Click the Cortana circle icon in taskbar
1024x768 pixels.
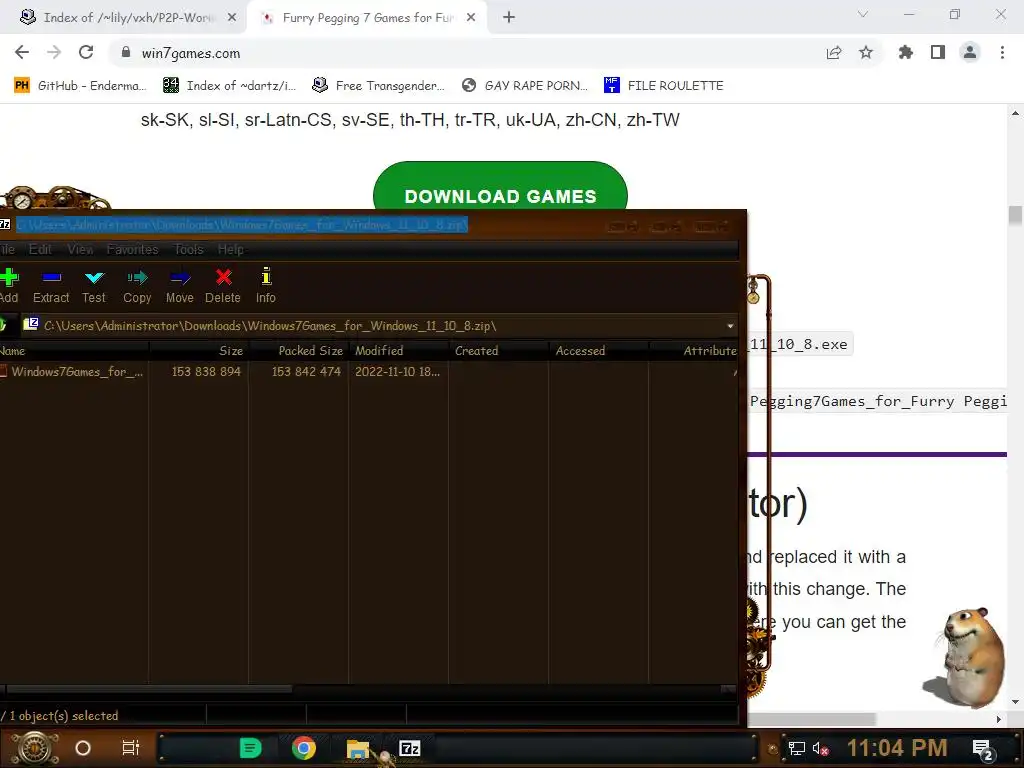click(83, 748)
